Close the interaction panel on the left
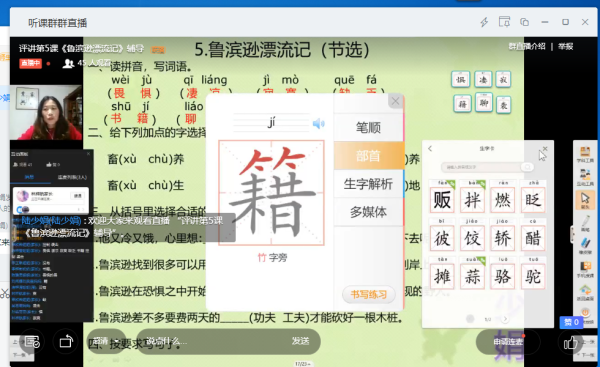600x367 pixels. click(x=88, y=153)
